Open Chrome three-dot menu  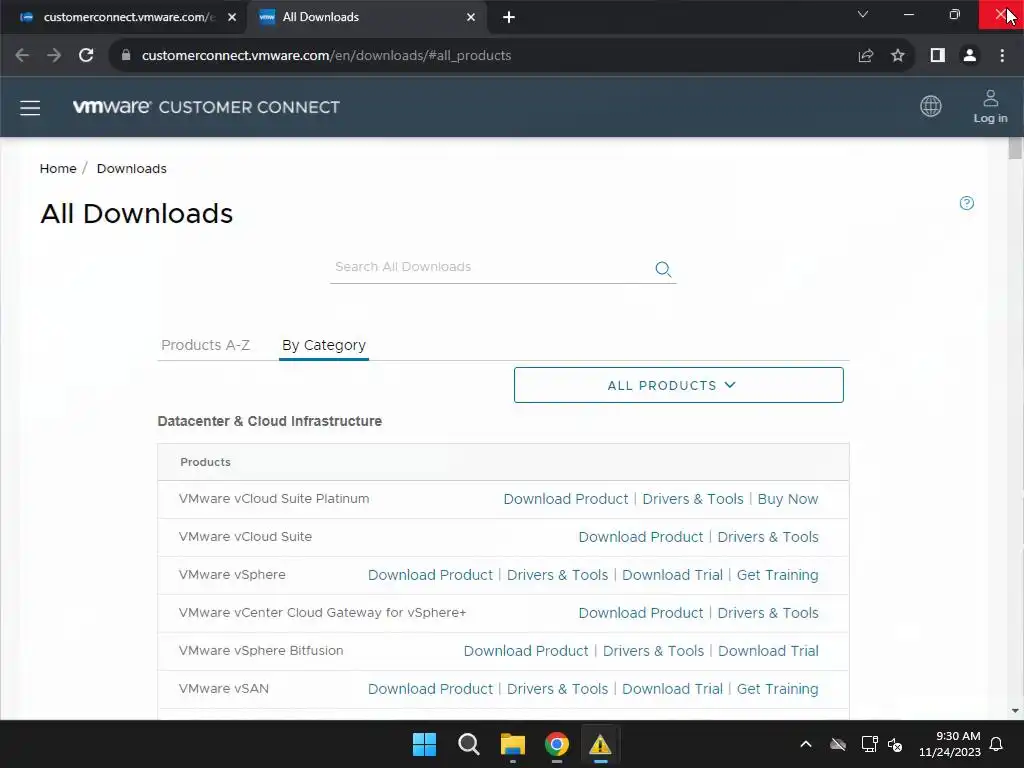(1002, 56)
